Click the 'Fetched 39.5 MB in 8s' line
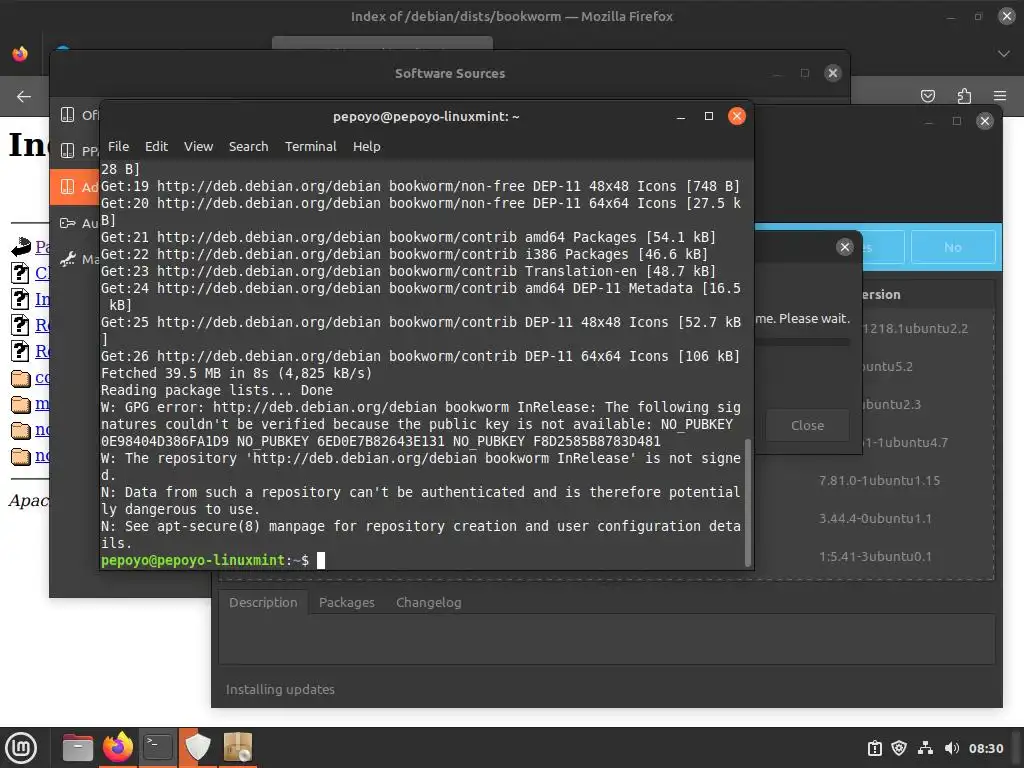 pos(236,373)
